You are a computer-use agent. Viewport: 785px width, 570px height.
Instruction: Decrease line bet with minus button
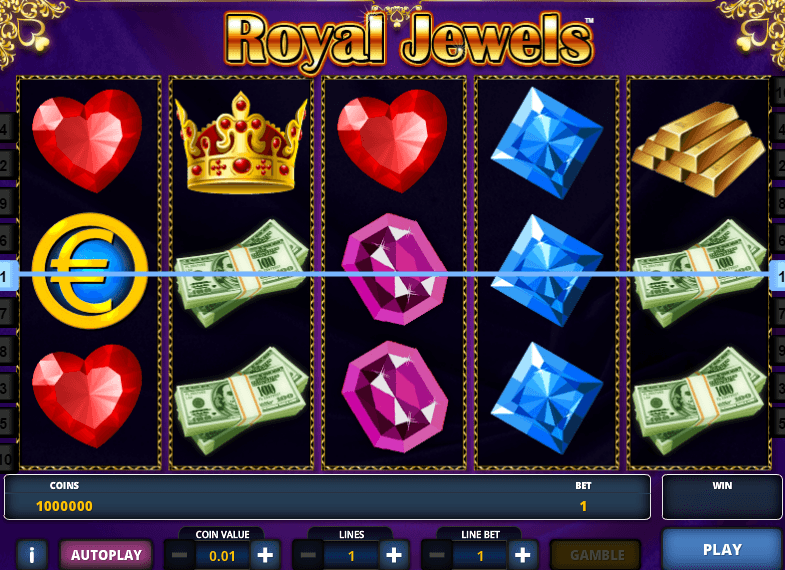437,554
